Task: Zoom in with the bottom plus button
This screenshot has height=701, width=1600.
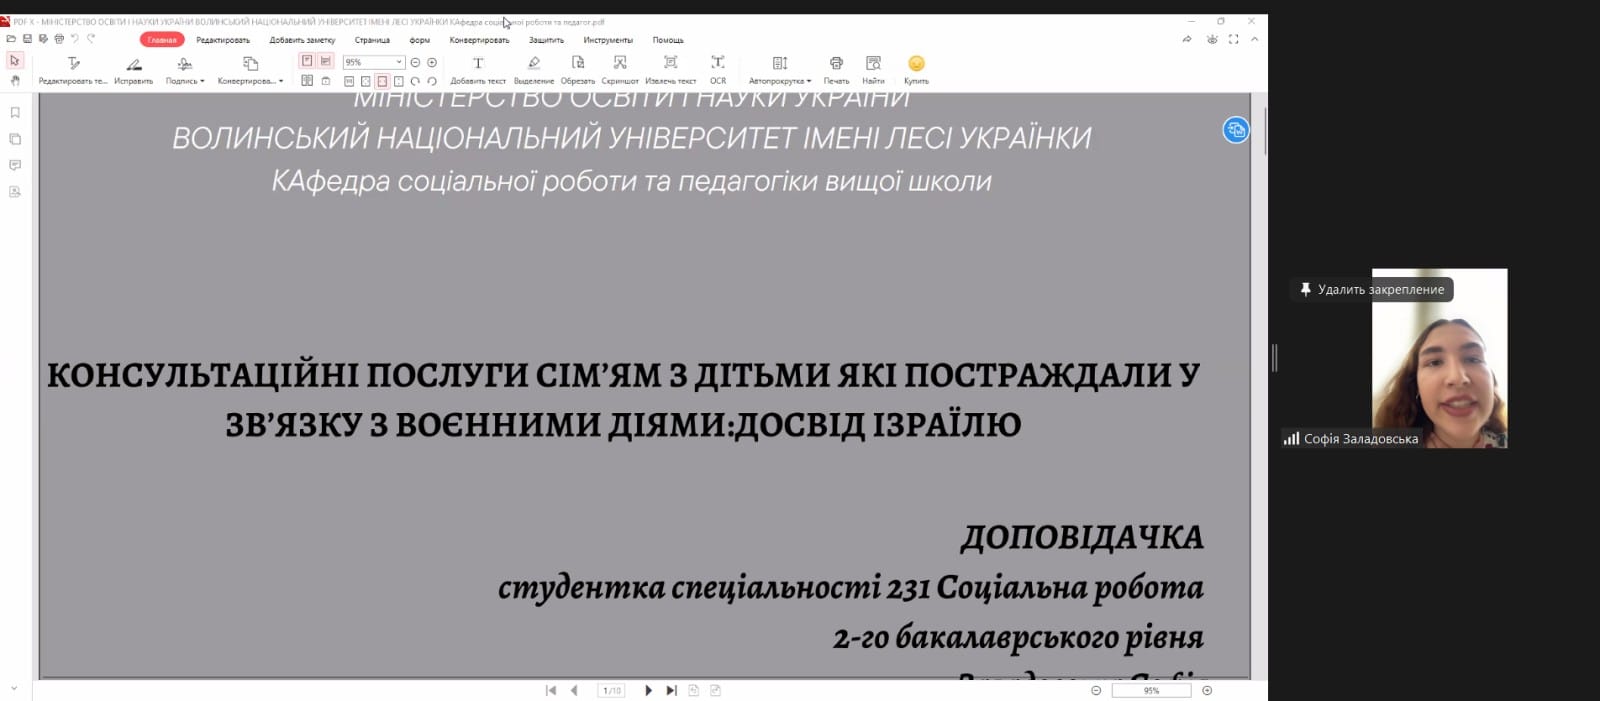Action: point(1207,690)
